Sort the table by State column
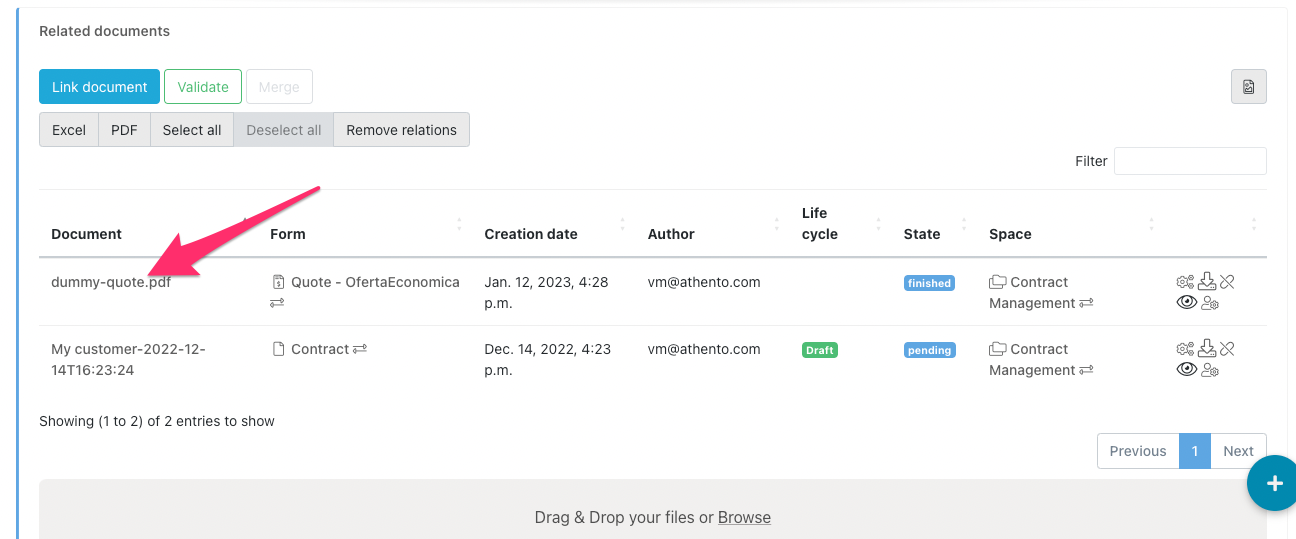The image size is (1296, 539). click(921, 234)
